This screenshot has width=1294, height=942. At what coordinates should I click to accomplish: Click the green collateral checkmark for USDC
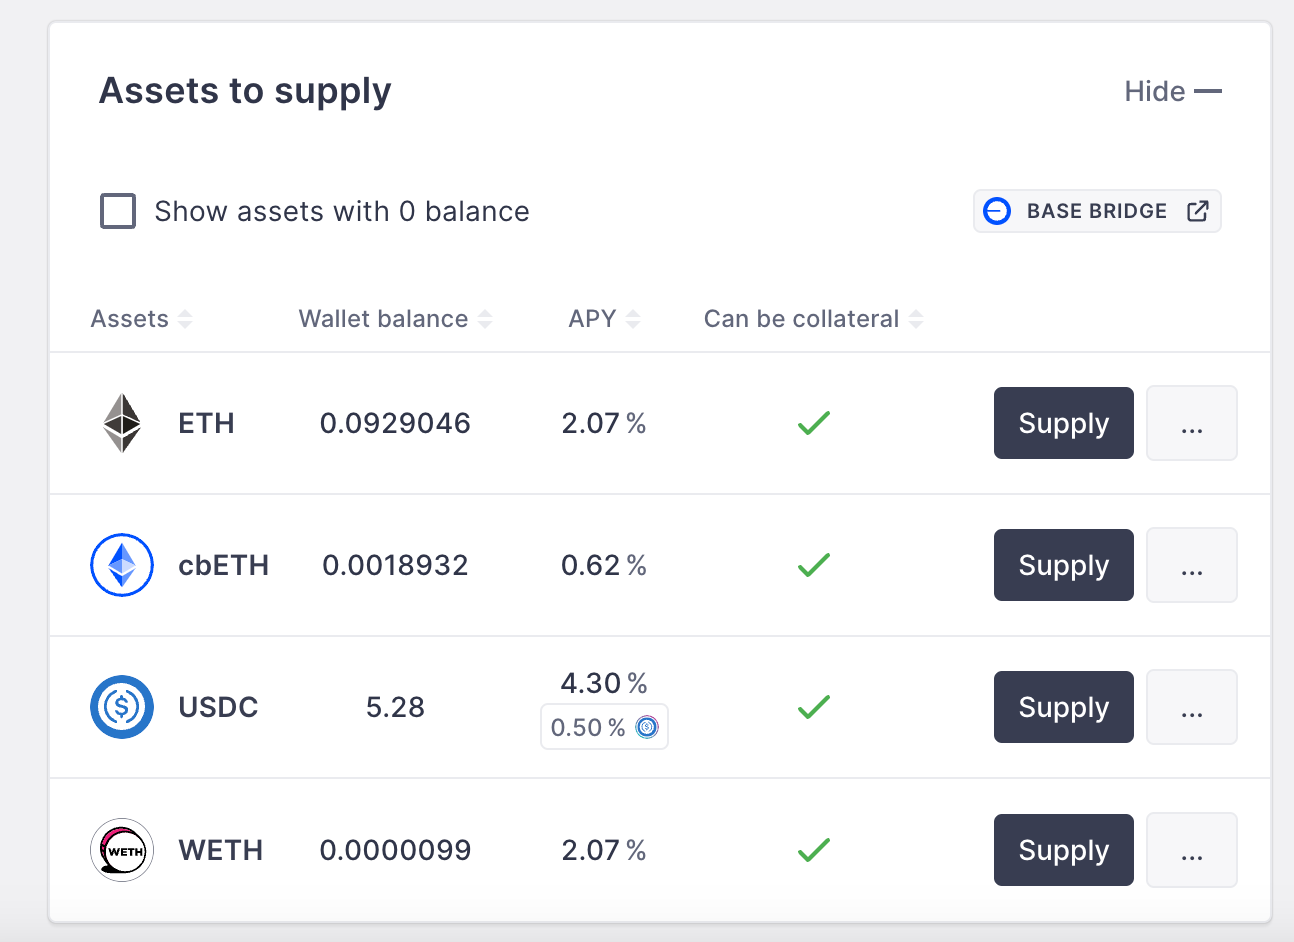point(814,707)
